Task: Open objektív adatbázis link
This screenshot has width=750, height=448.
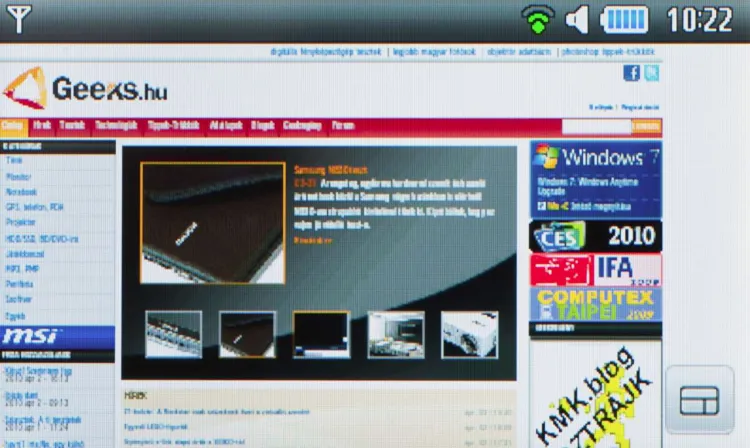Action: click(519, 52)
